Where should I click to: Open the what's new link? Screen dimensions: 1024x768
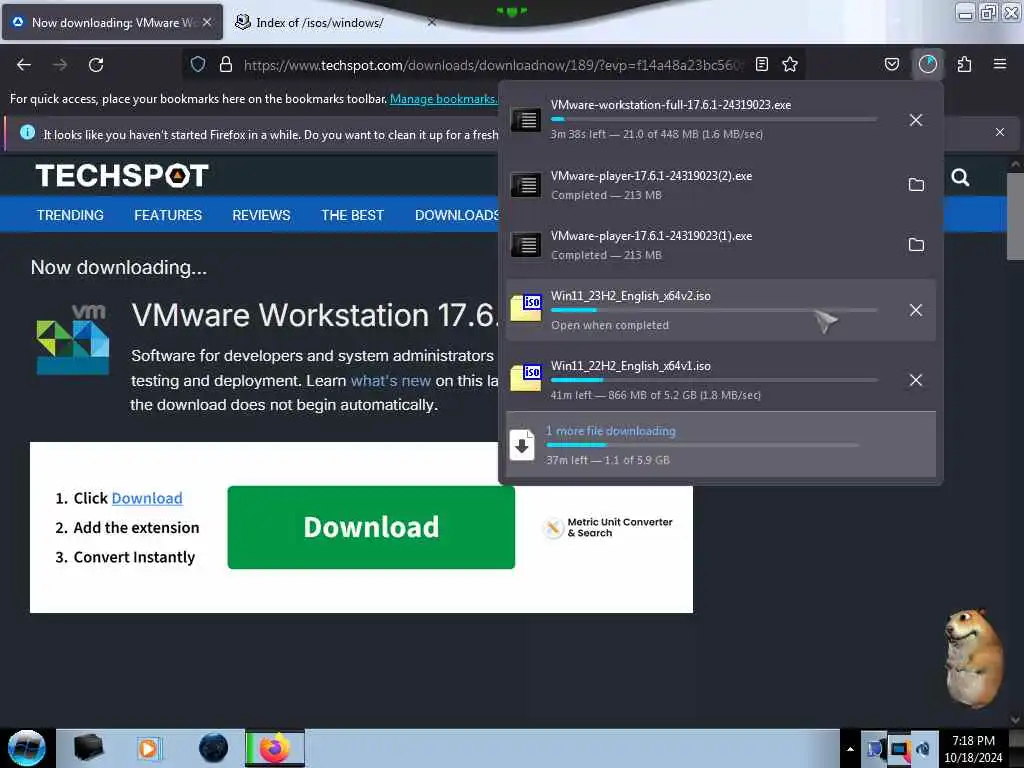391,381
